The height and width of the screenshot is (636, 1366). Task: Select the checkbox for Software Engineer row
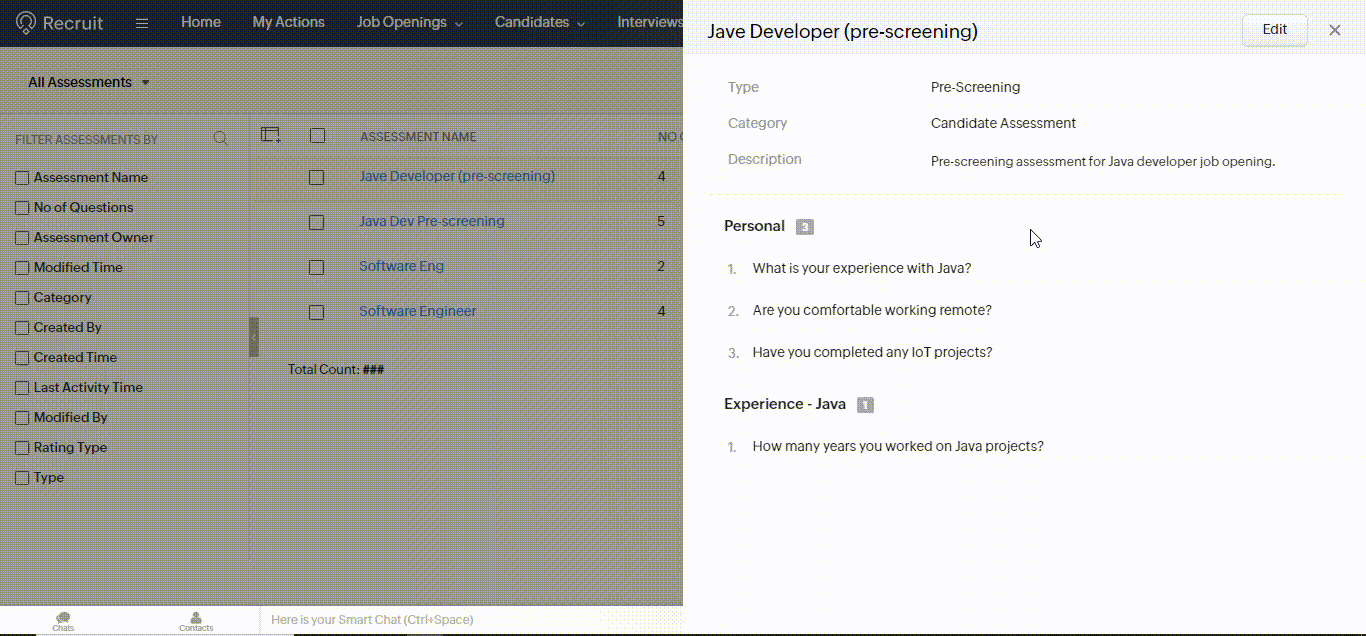(317, 312)
